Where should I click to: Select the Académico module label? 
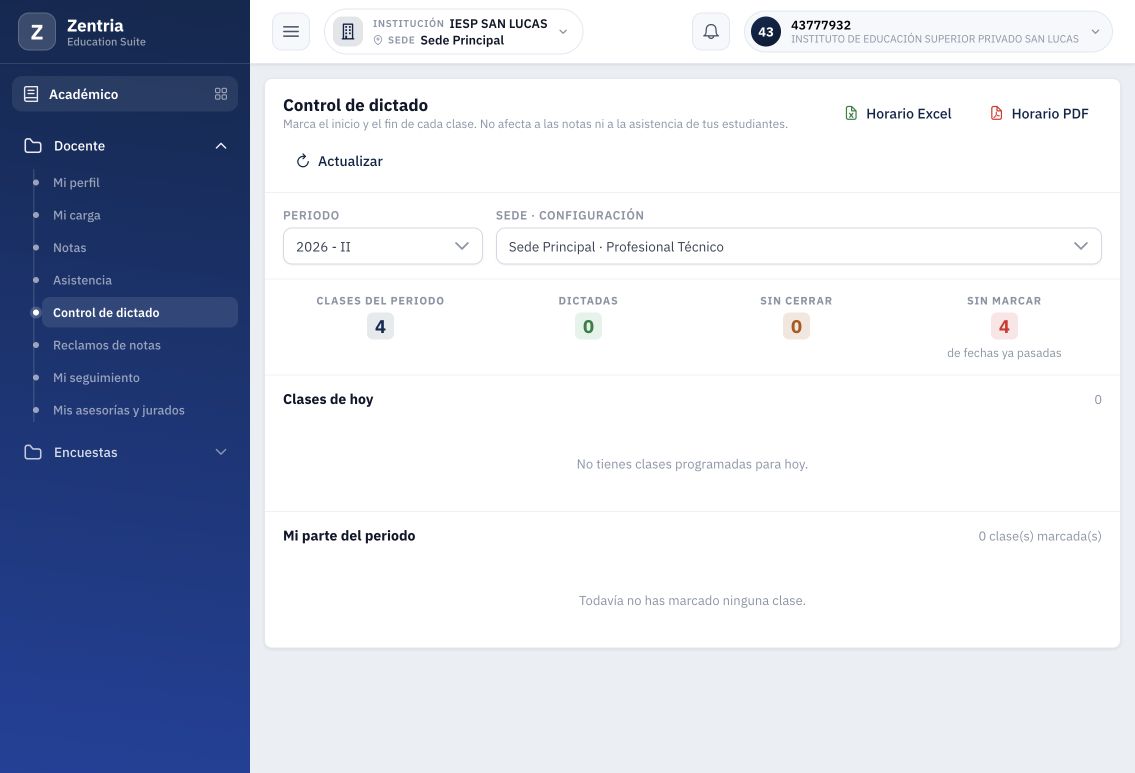(83, 94)
